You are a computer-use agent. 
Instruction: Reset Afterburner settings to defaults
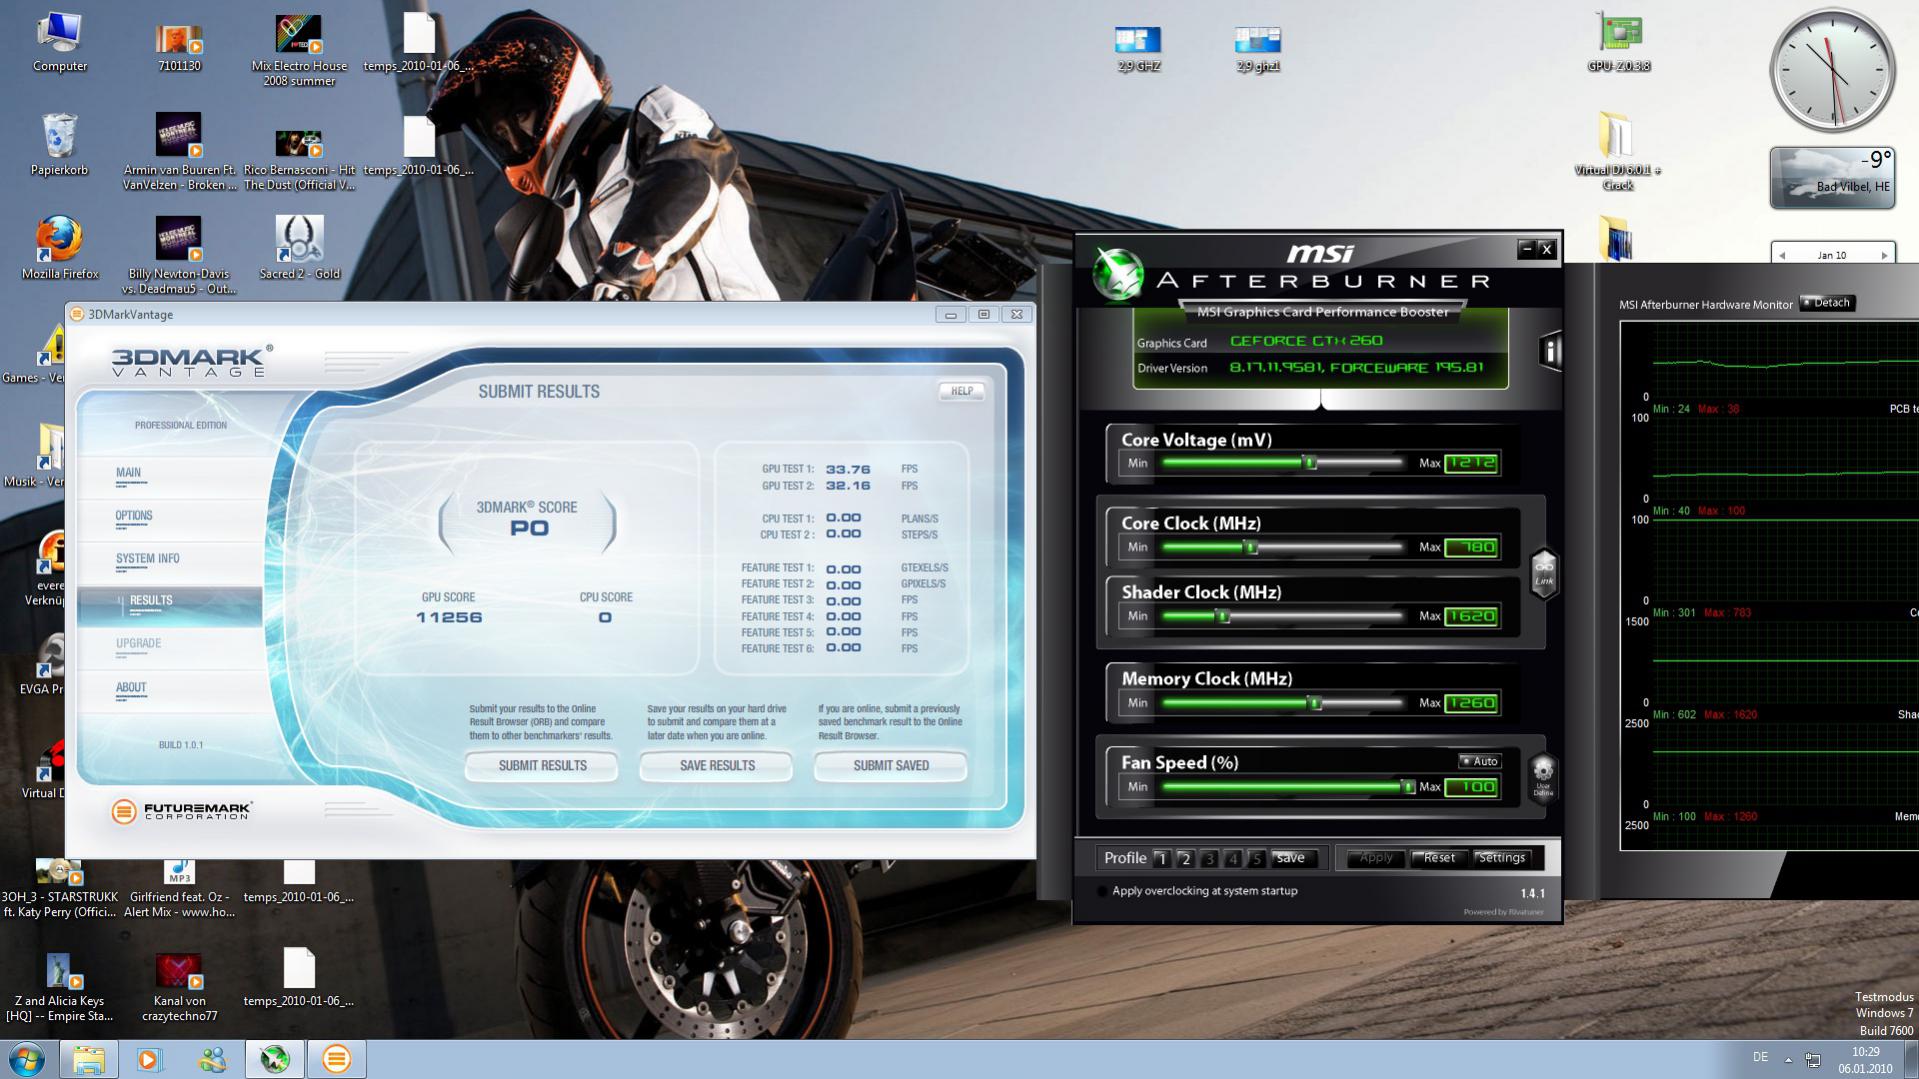[1439, 858]
